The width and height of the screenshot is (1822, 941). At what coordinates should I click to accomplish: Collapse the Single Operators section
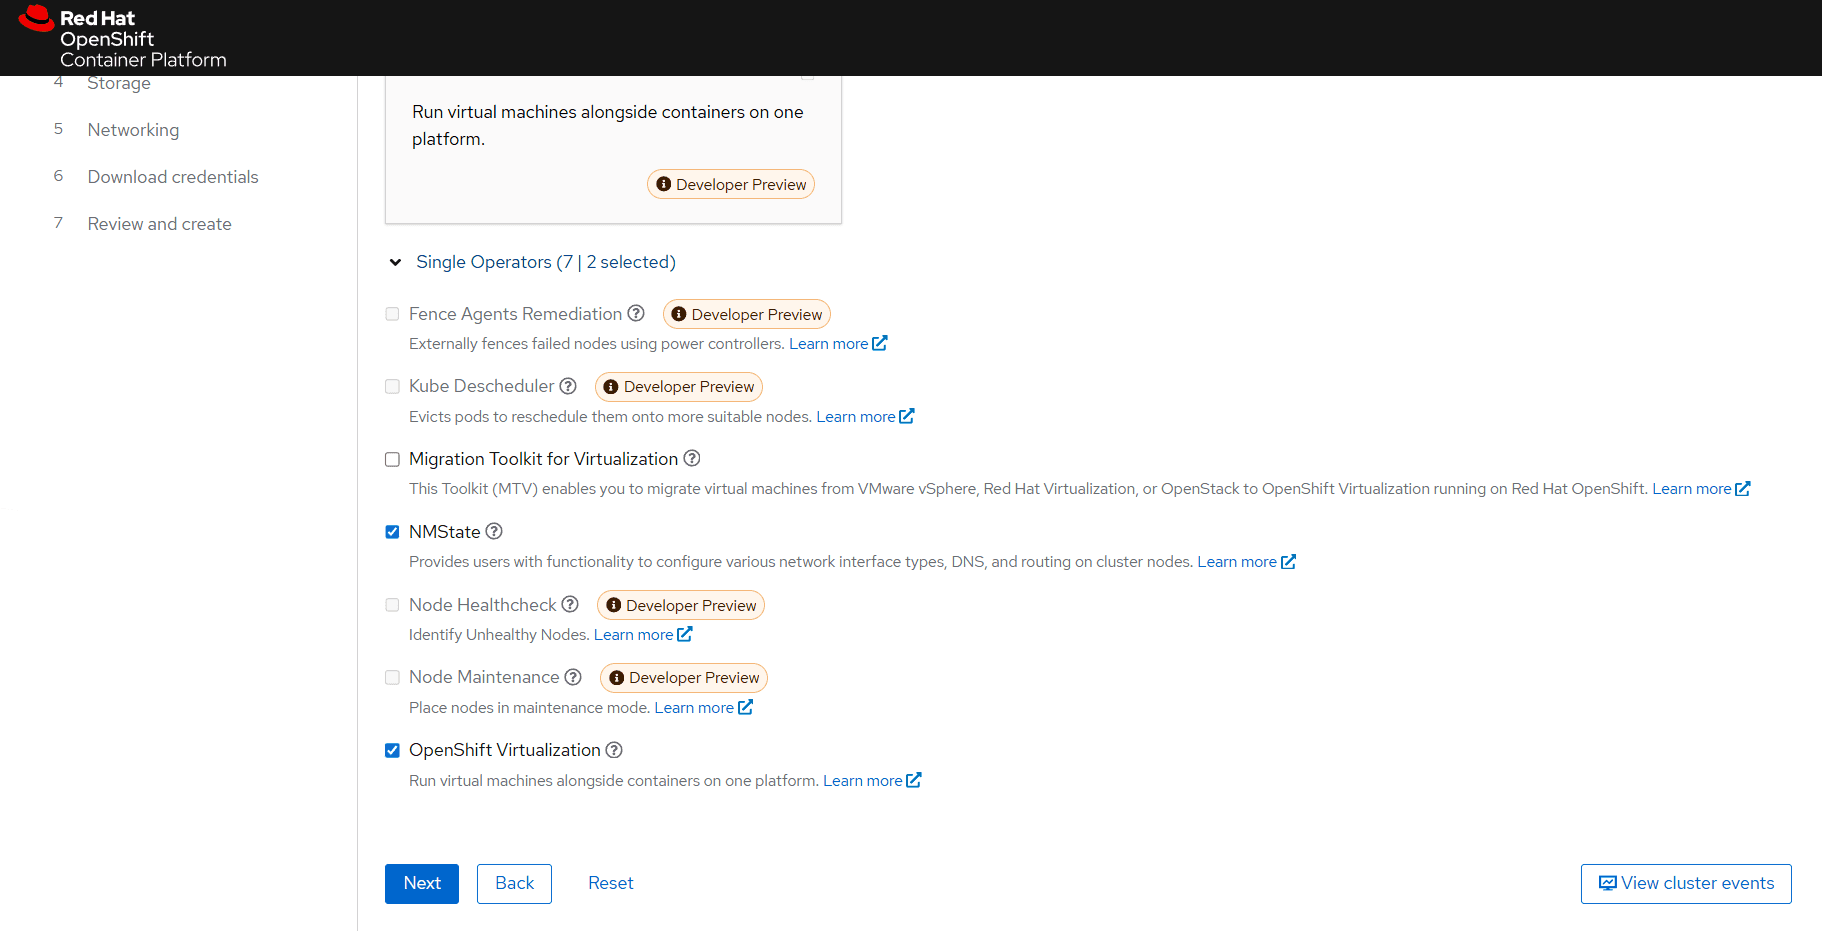(396, 262)
